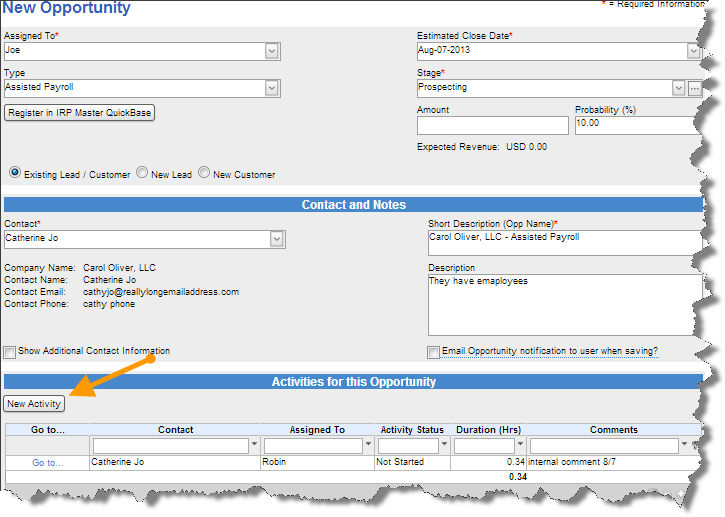
Task: Click the Amount input field
Action: [492, 125]
